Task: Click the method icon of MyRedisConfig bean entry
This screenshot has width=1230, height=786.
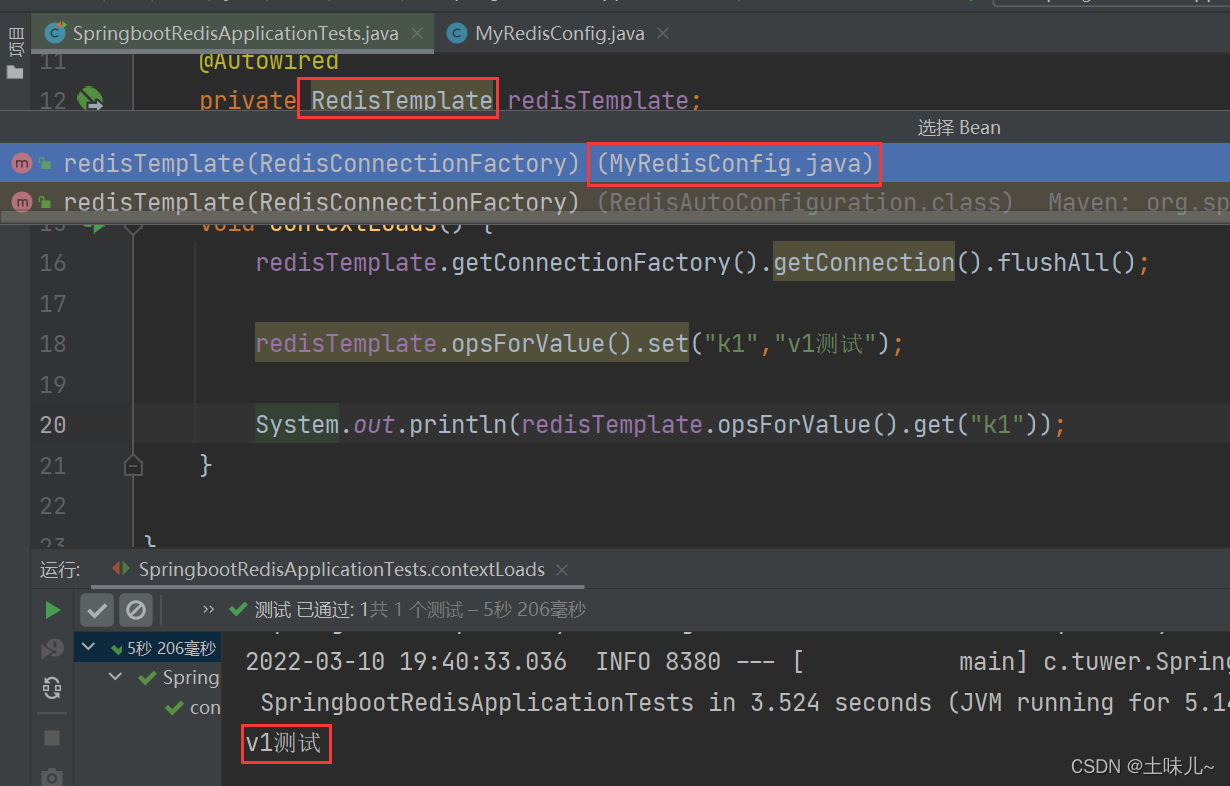Action: pos(21,163)
